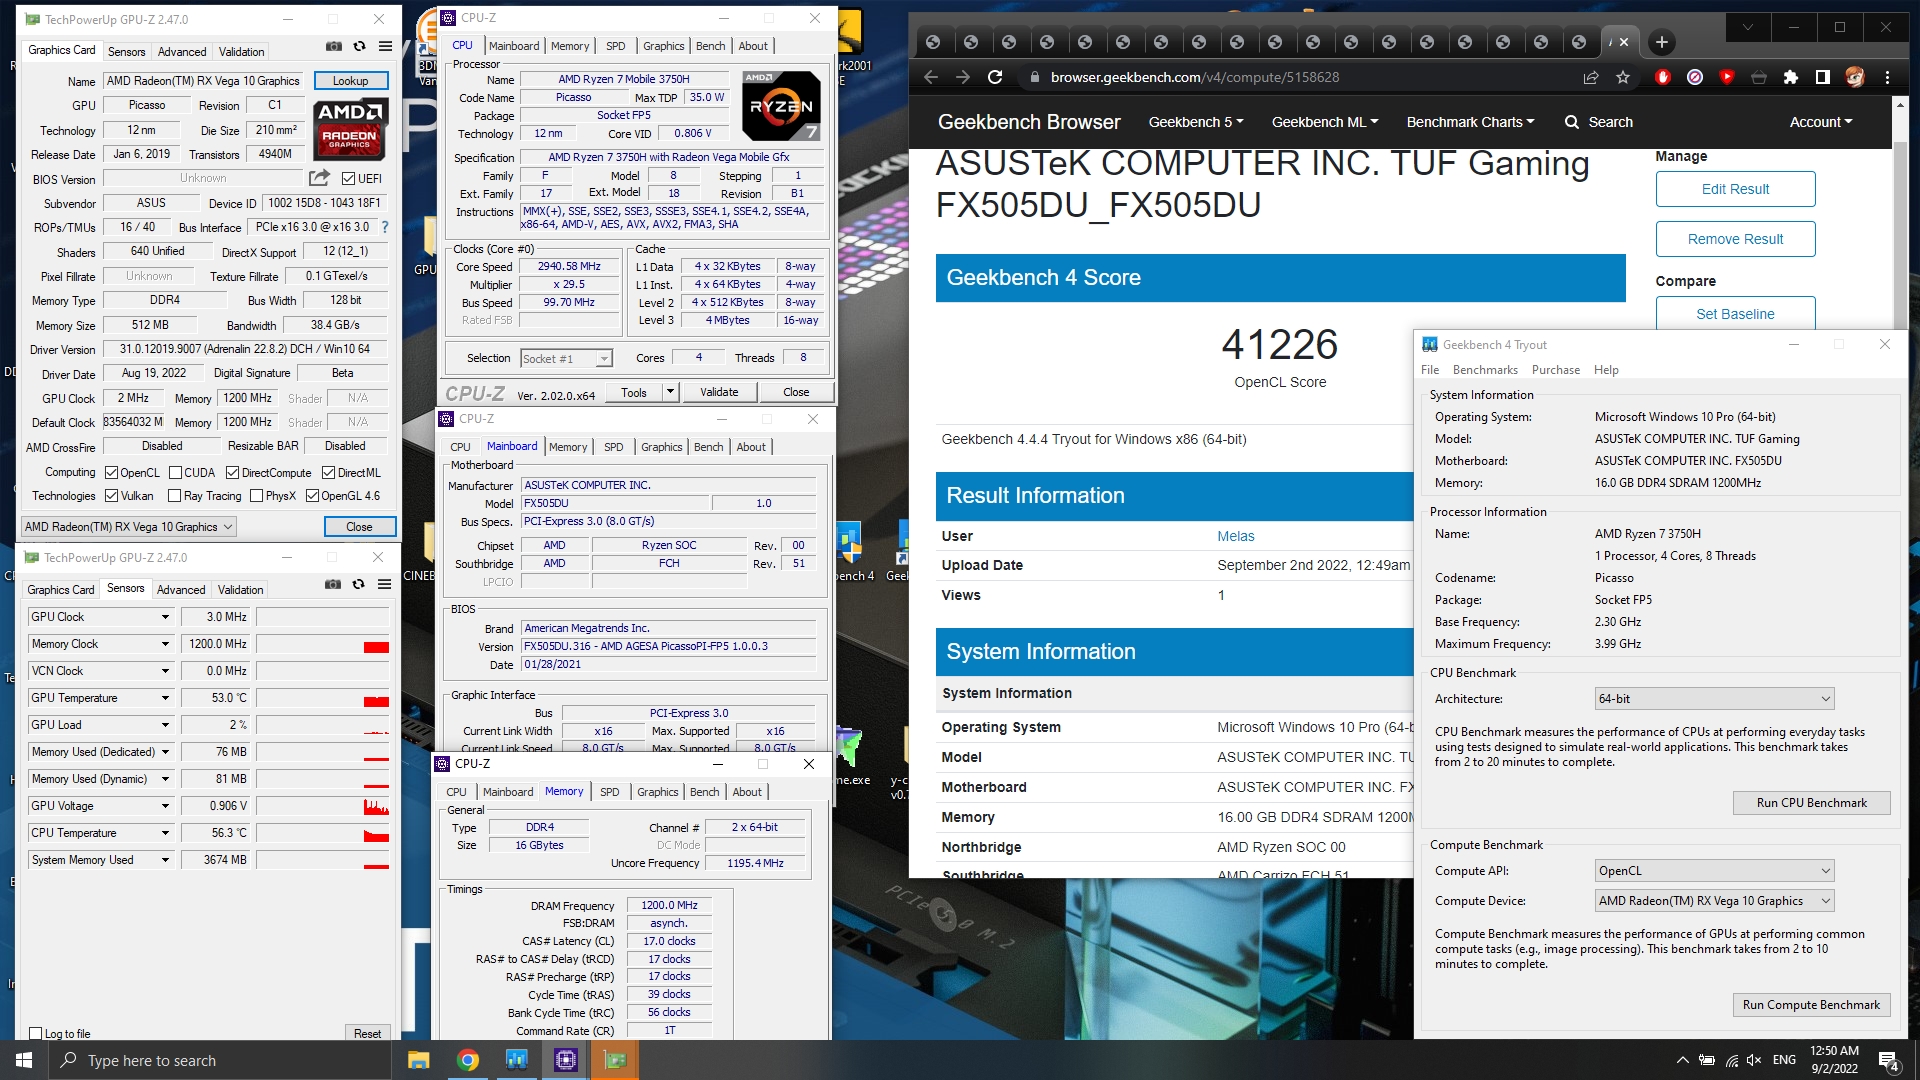The image size is (1920, 1080).
Task: Toggle the browser side panel icon
Action: pyautogui.click(x=1823, y=77)
